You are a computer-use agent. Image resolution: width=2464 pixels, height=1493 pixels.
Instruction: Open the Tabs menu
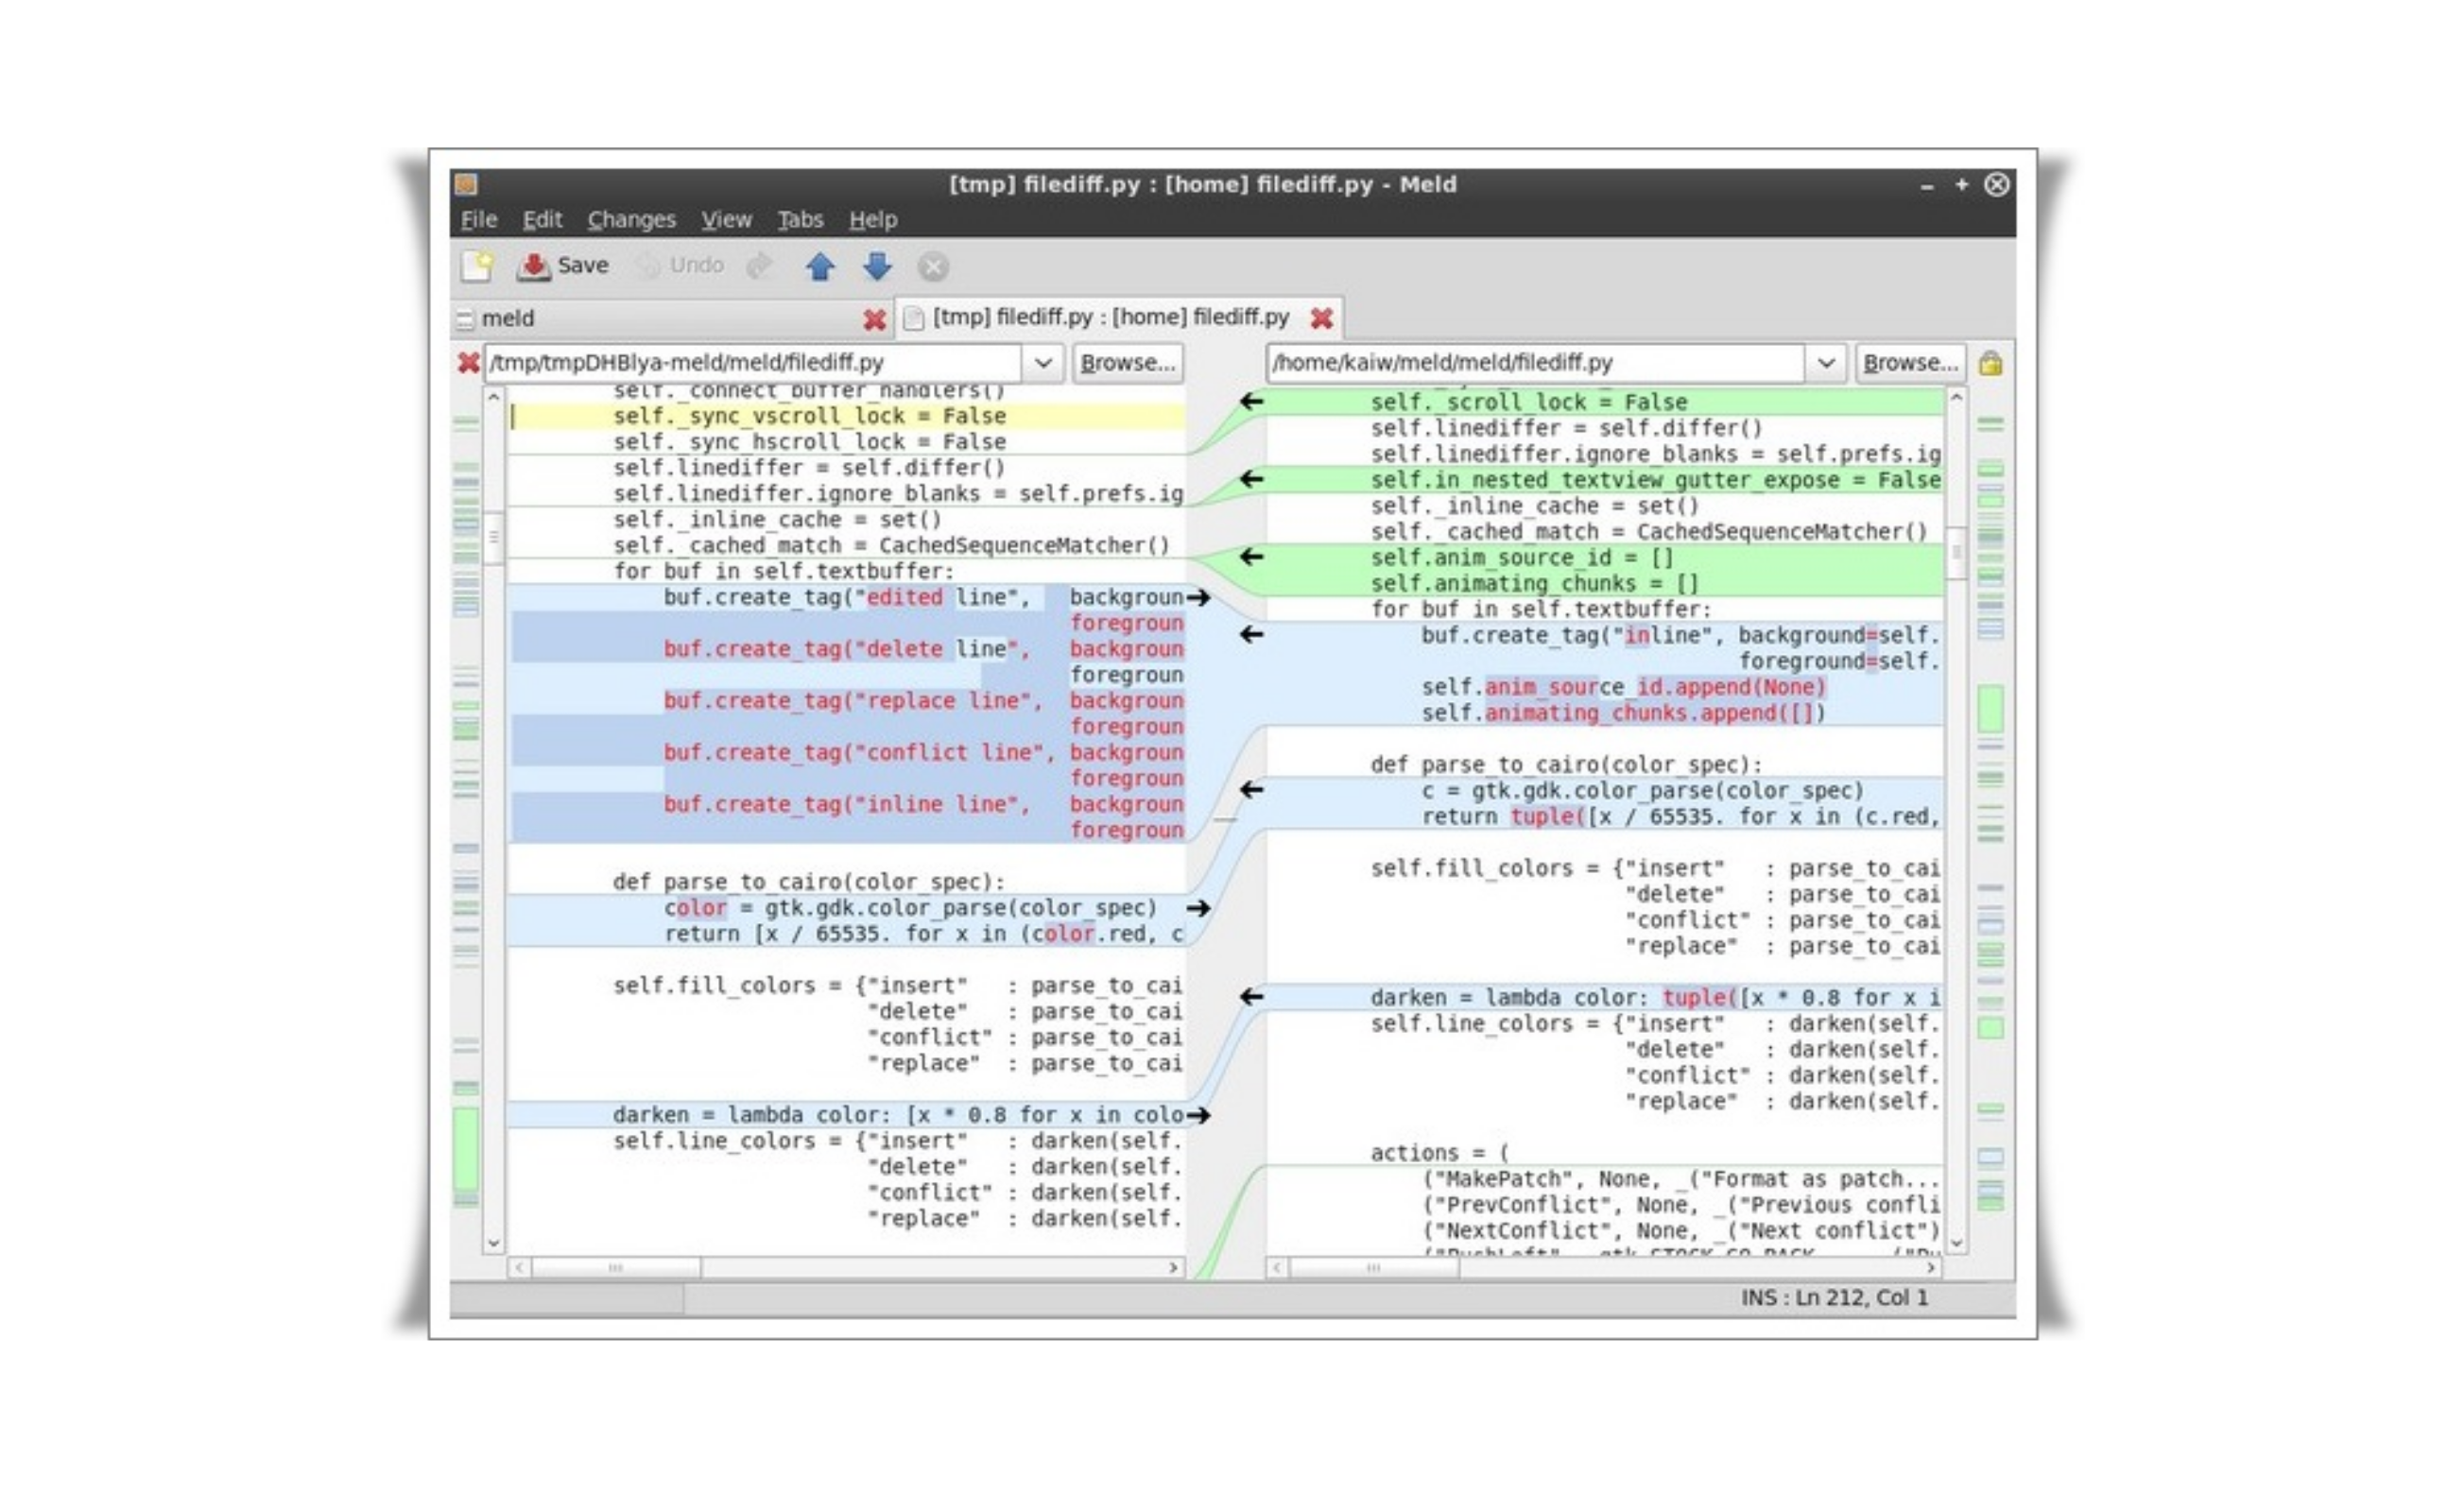[x=800, y=220]
